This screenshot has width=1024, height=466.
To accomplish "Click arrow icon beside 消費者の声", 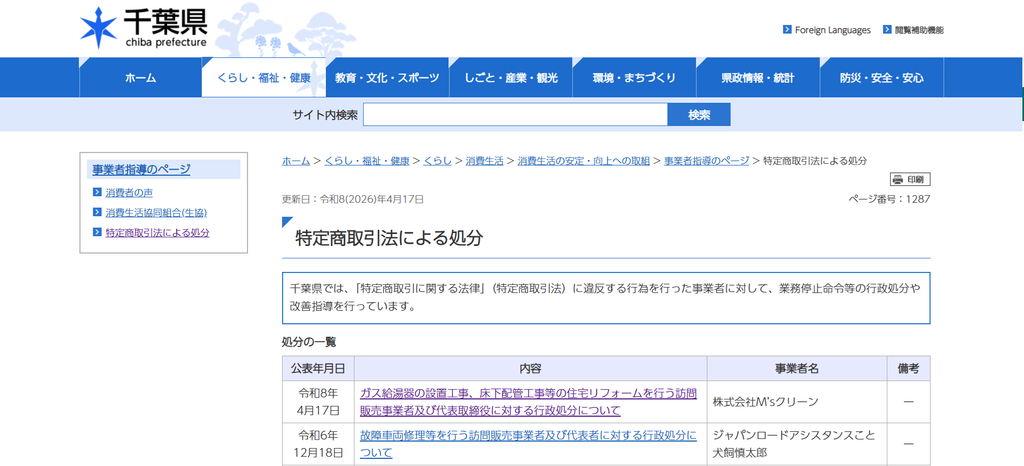I will (x=97, y=193).
